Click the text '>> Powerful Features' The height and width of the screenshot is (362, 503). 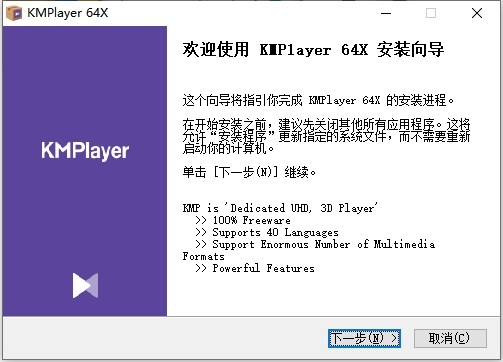(255, 268)
